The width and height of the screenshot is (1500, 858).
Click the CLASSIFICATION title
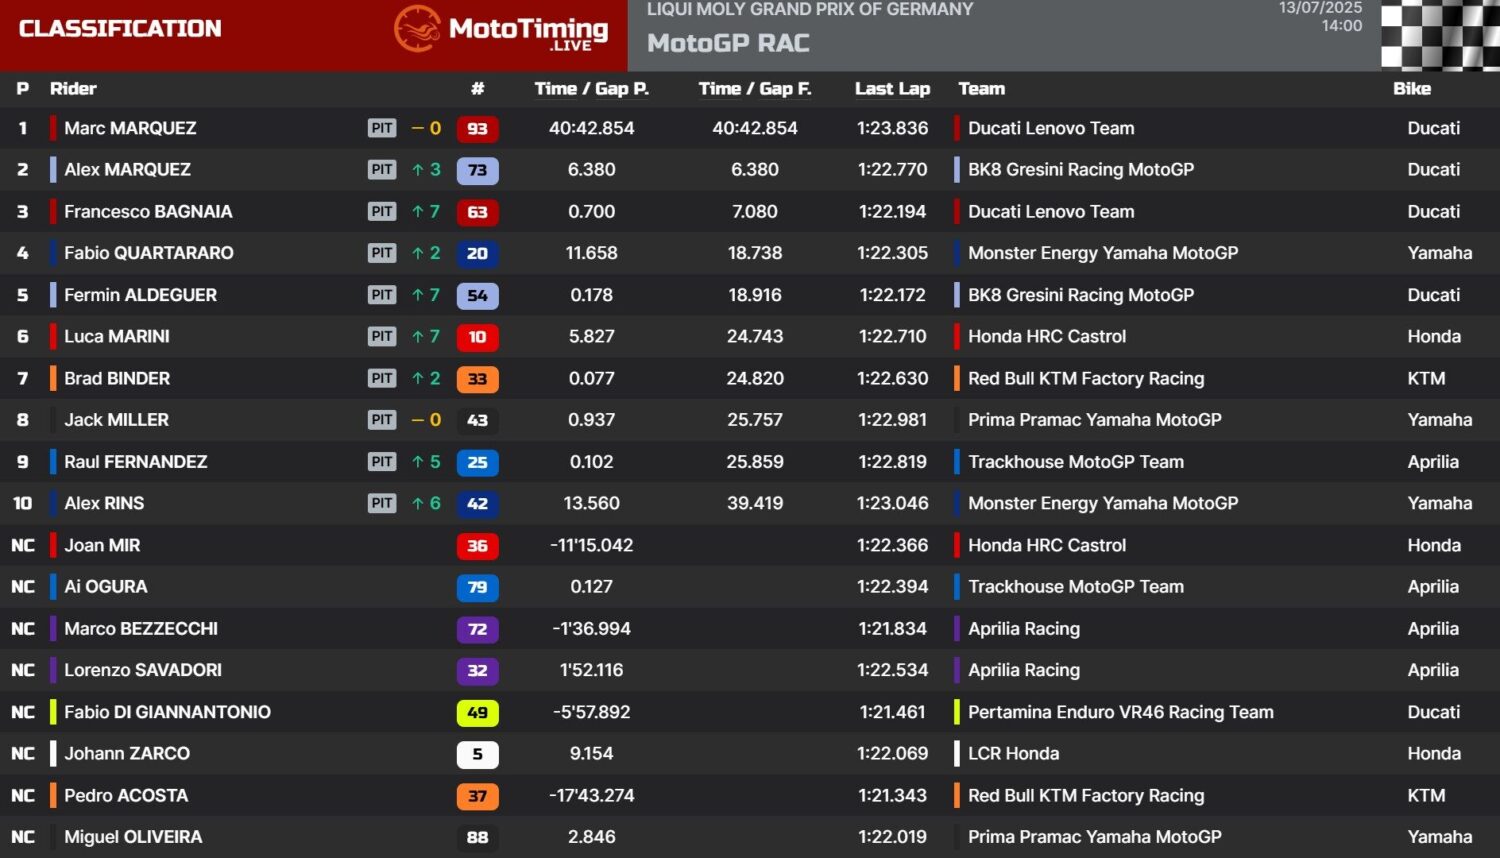(120, 29)
